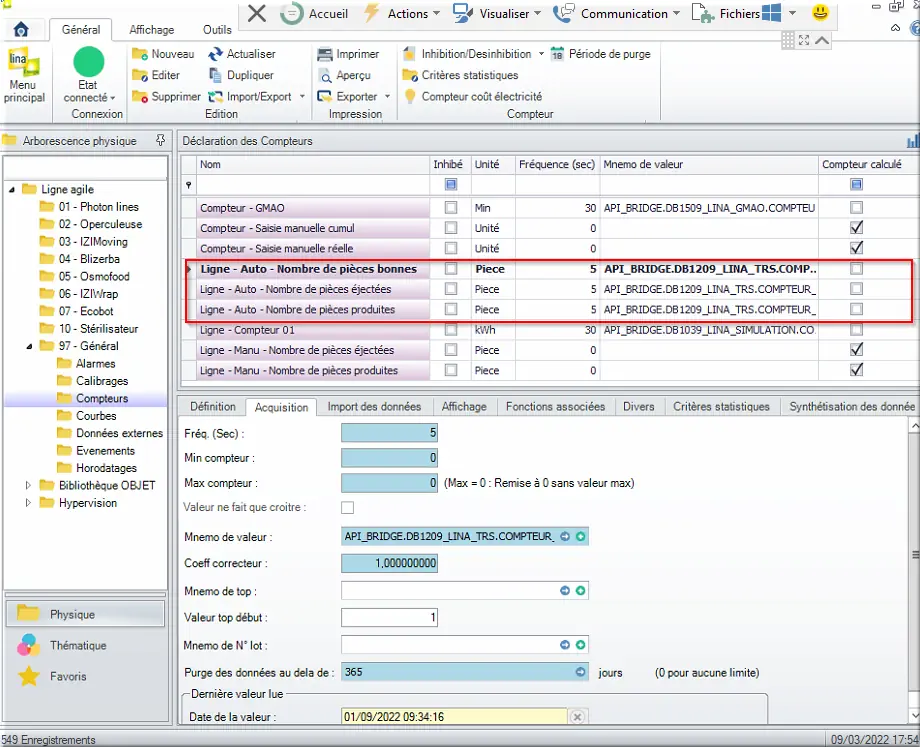Open the Définition tab

pyautogui.click(x=213, y=407)
